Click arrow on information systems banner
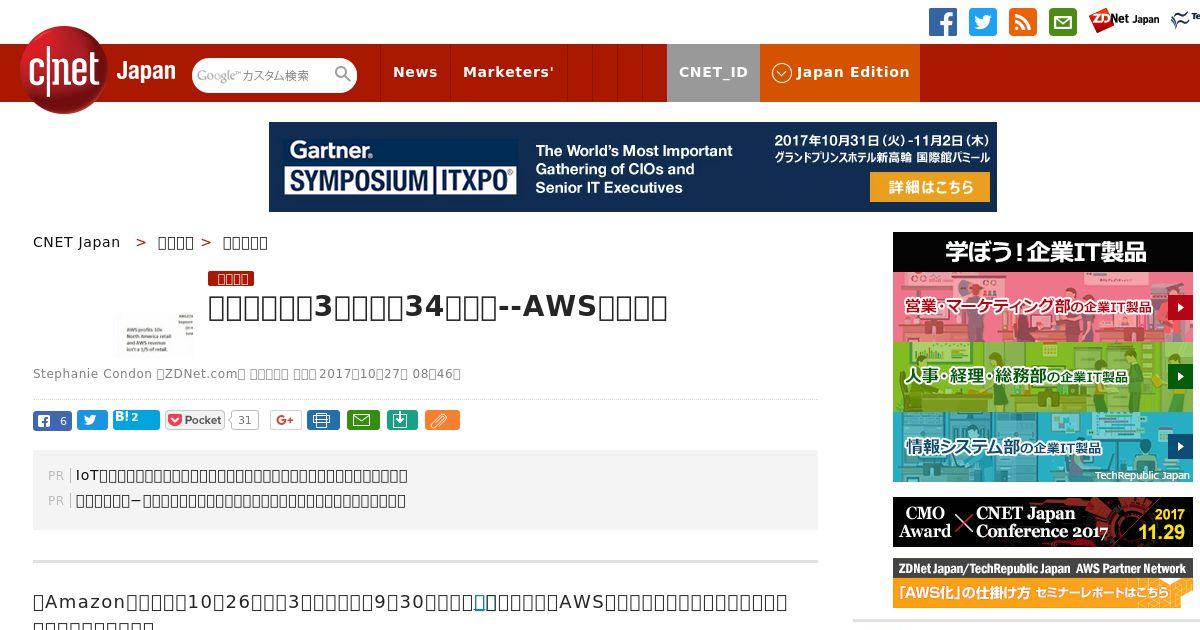Screen dimensions: 1200x630 1180,447
